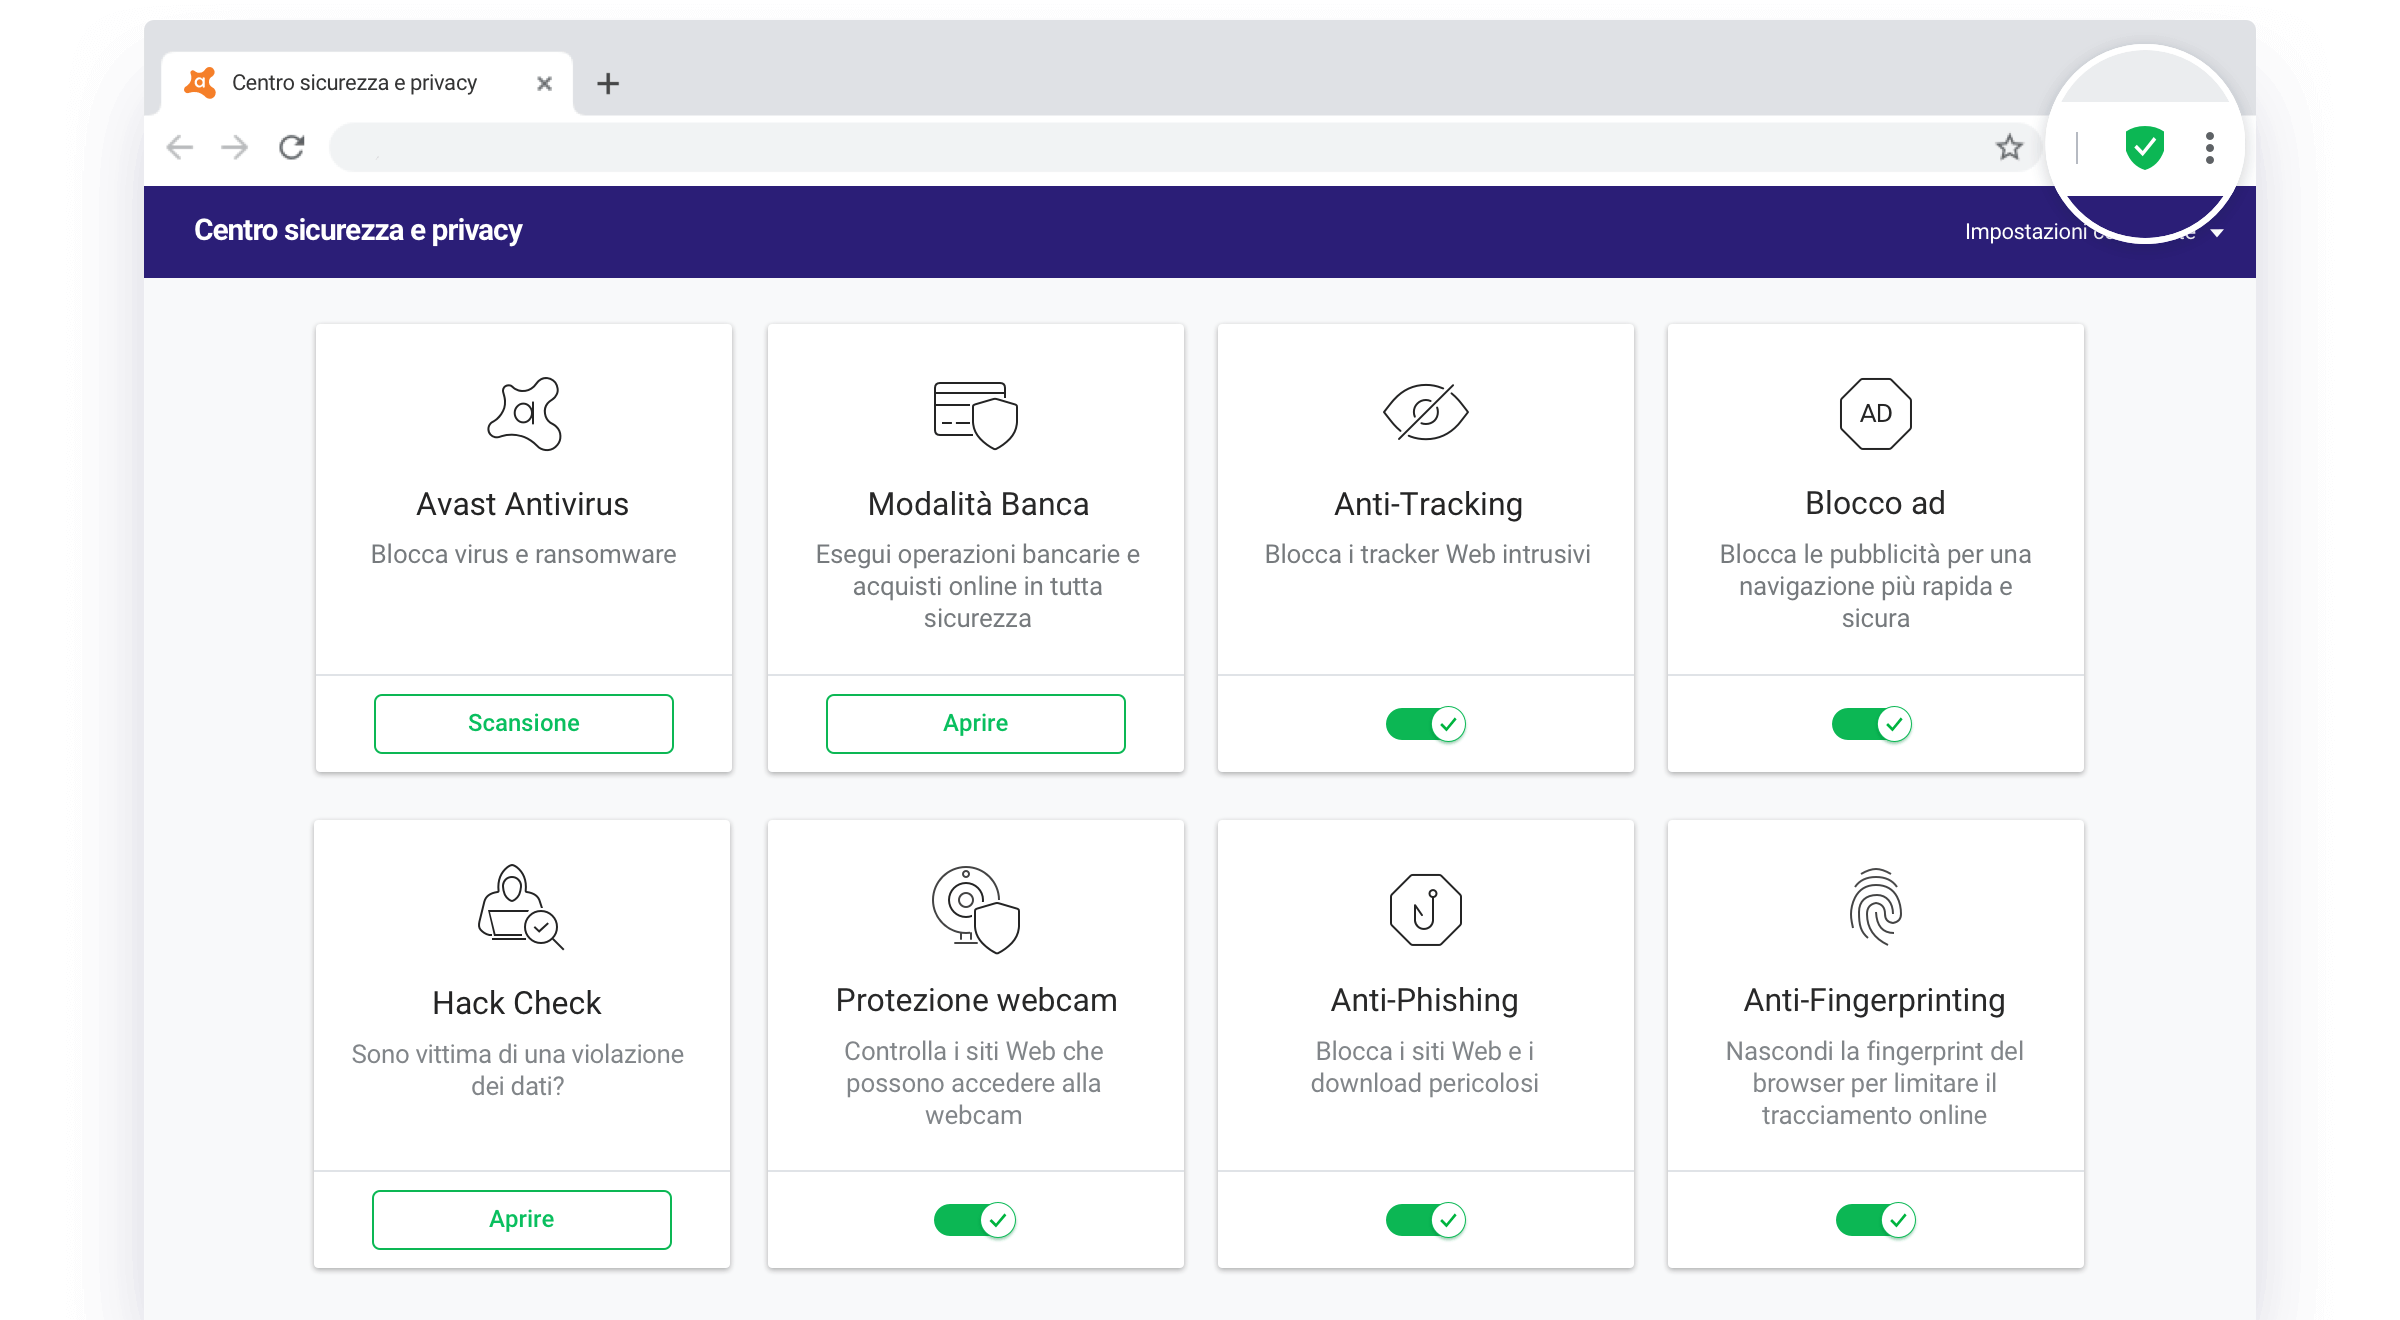Click the Avast Antivirus shield icon
Image resolution: width=2400 pixels, height=1320 pixels.
pyautogui.click(x=523, y=413)
